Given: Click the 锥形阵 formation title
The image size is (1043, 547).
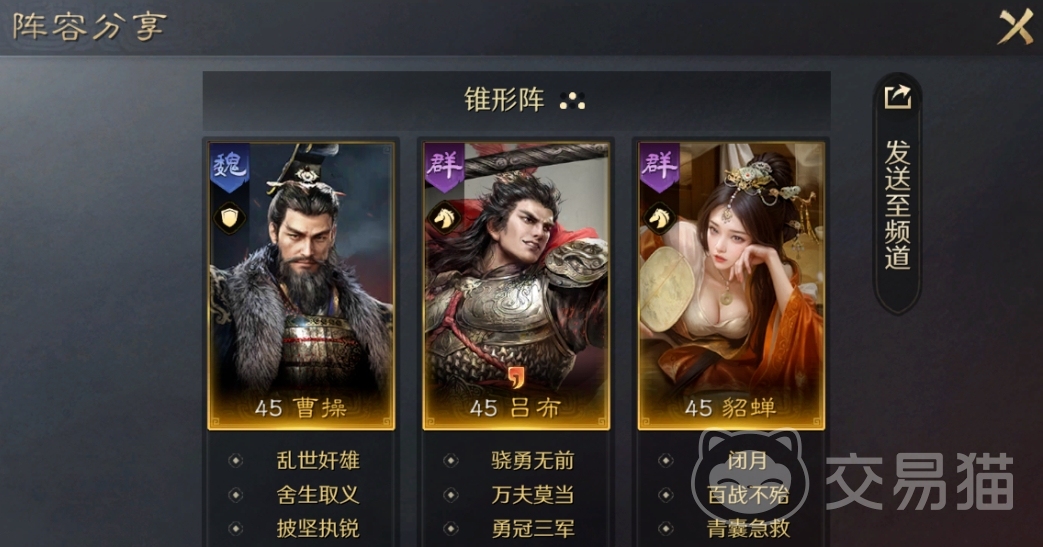Looking at the screenshot, I should pos(504,100).
